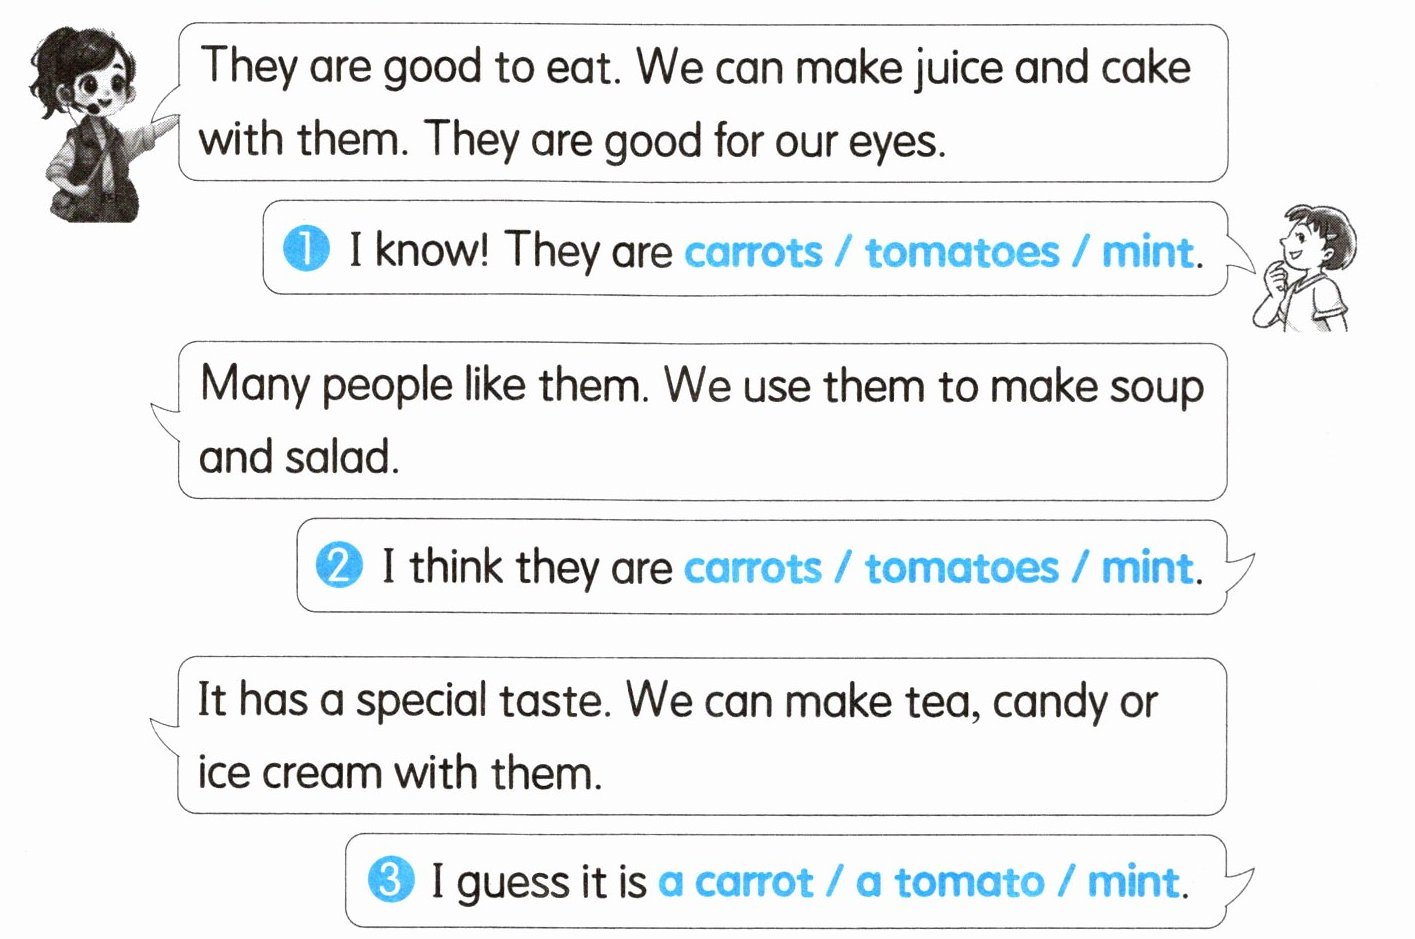Choose "a tomato" in answer 3
This screenshot has height=939, width=1415.
point(949,882)
